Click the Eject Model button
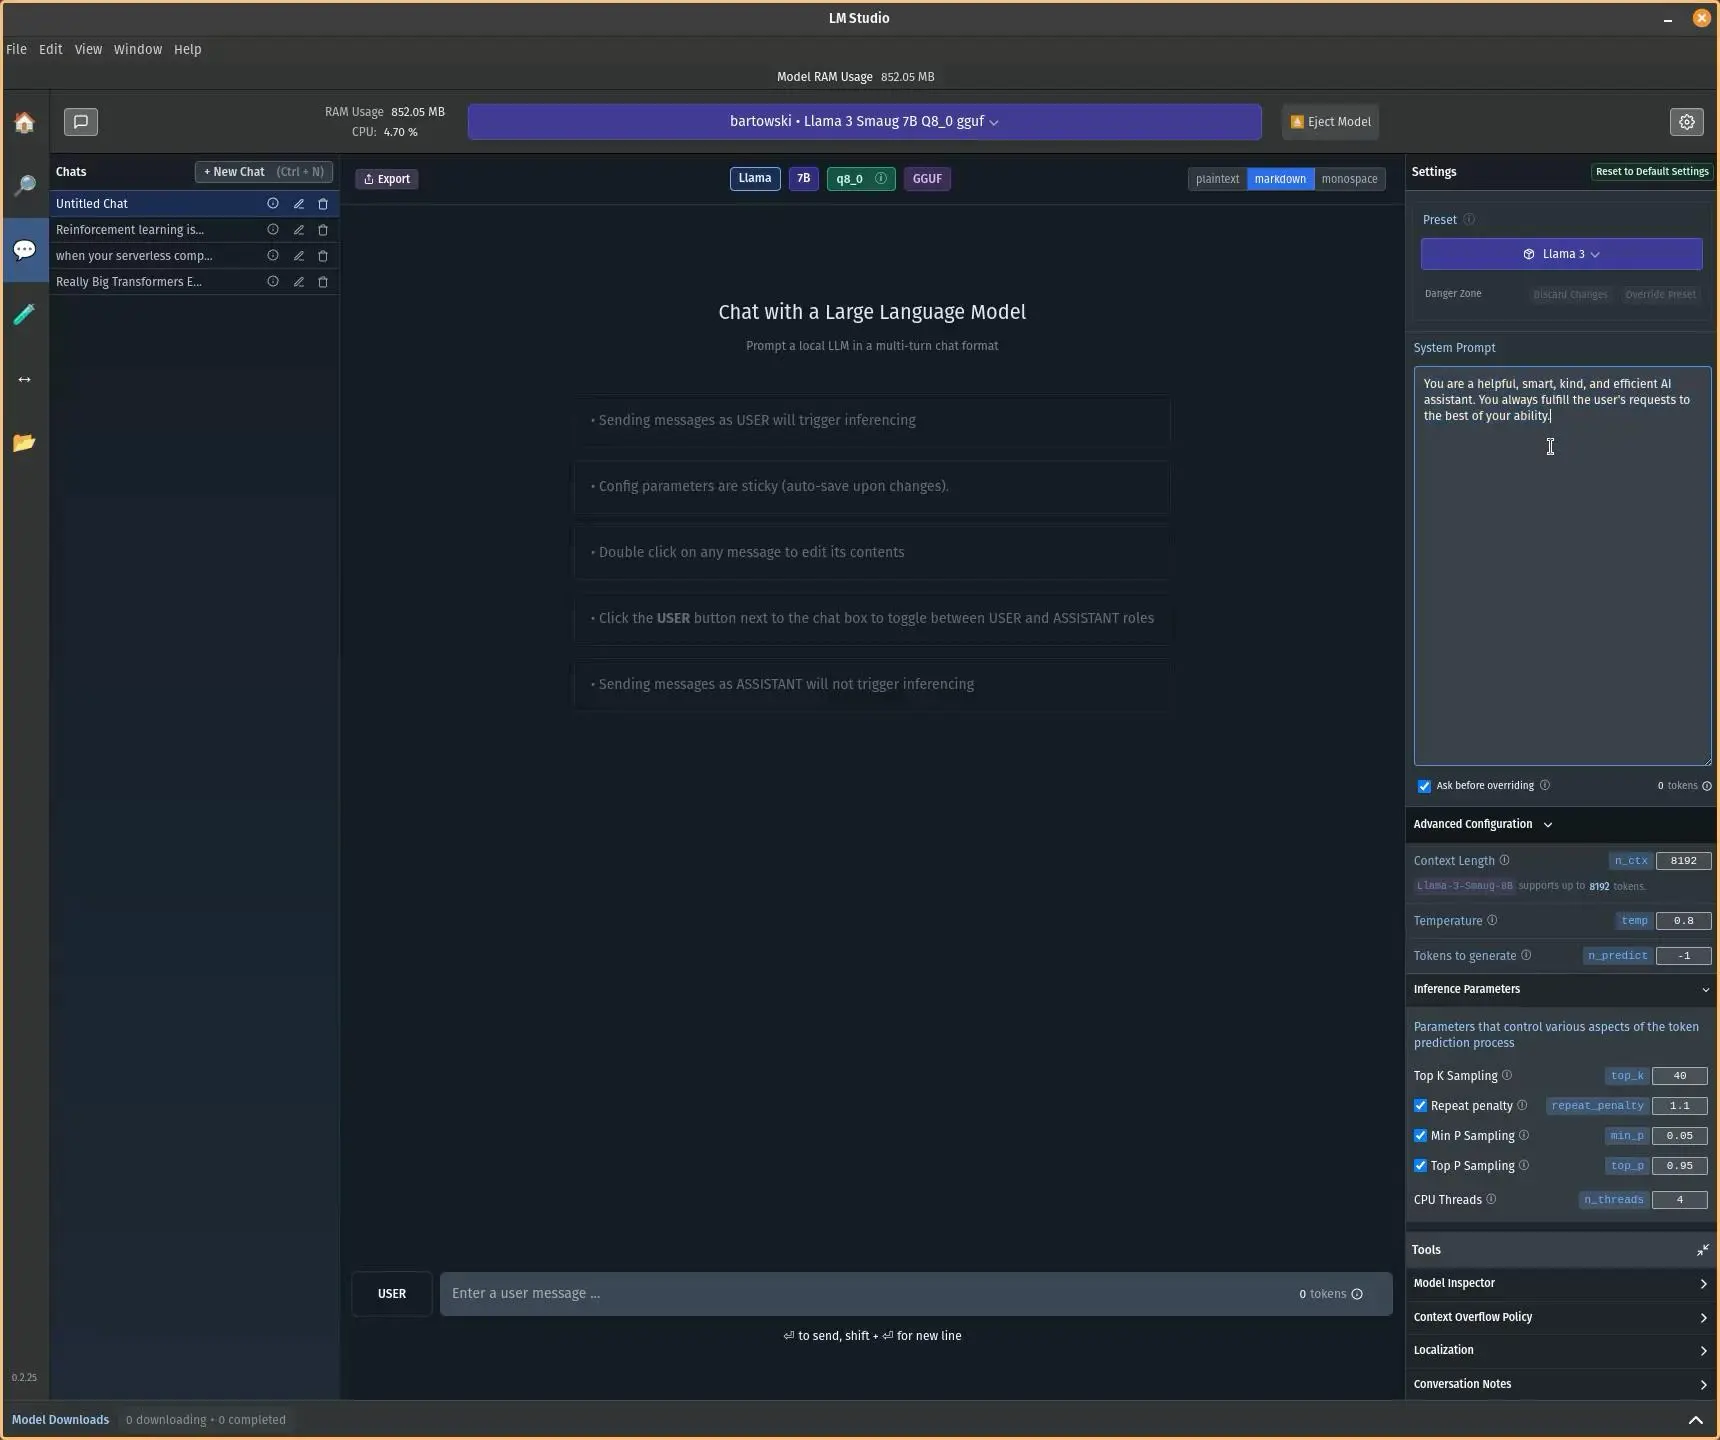 pyautogui.click(x=1331, y=122)
